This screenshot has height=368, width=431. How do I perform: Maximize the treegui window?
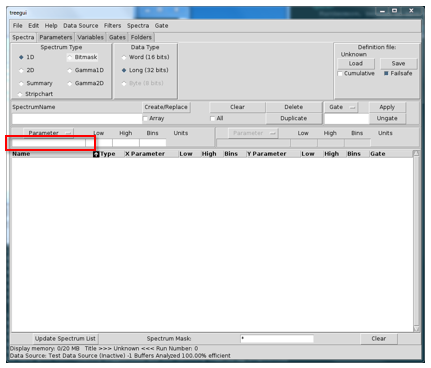click(395, 11)
